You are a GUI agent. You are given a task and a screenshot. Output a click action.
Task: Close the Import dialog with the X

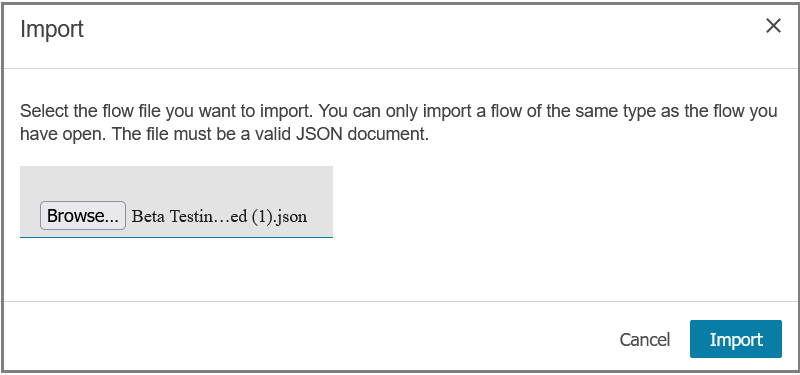[773, 26]
